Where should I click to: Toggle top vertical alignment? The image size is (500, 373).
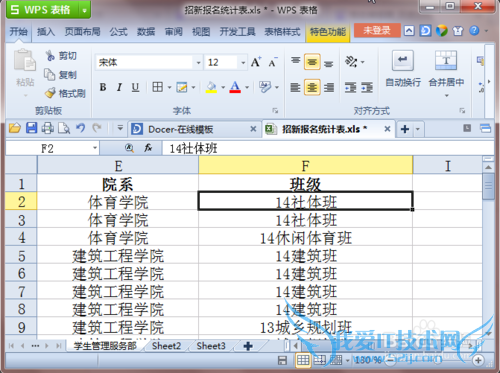click(295, 61)
